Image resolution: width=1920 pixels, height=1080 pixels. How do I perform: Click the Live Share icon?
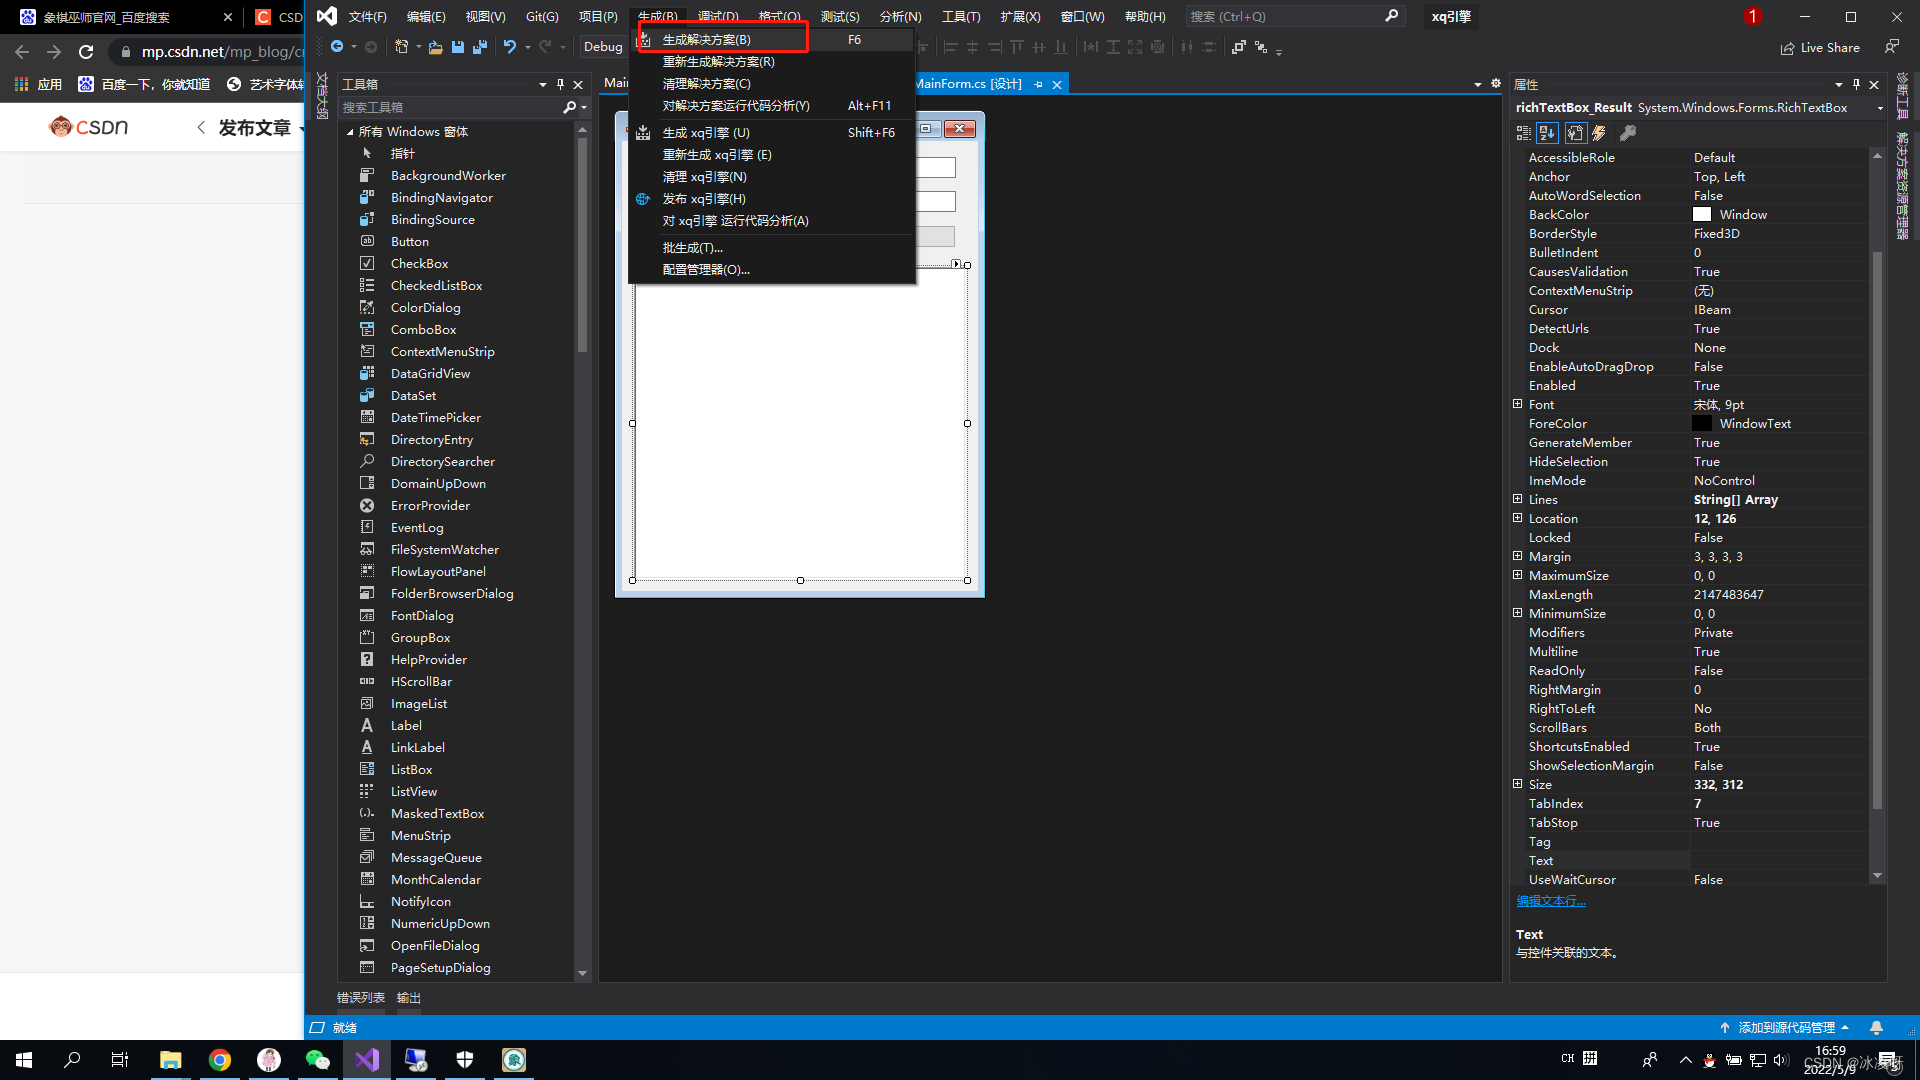[1787, 48]
